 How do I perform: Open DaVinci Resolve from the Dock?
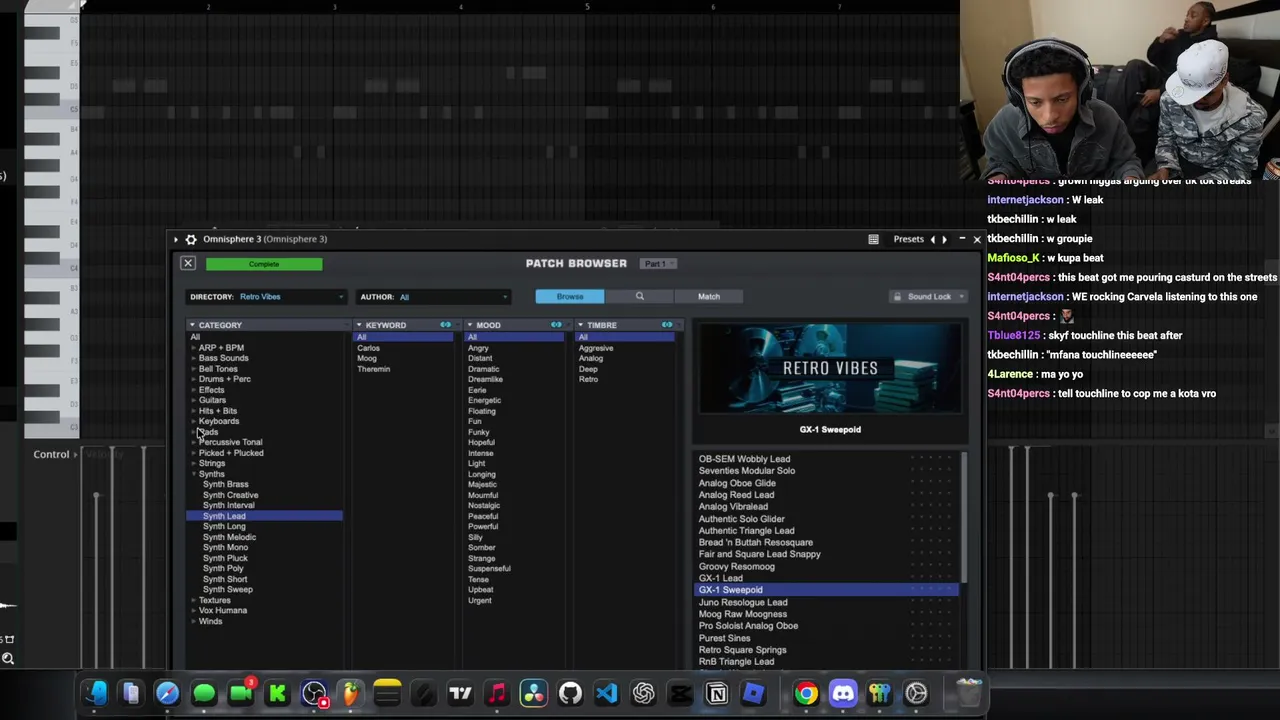coord(534,693)
